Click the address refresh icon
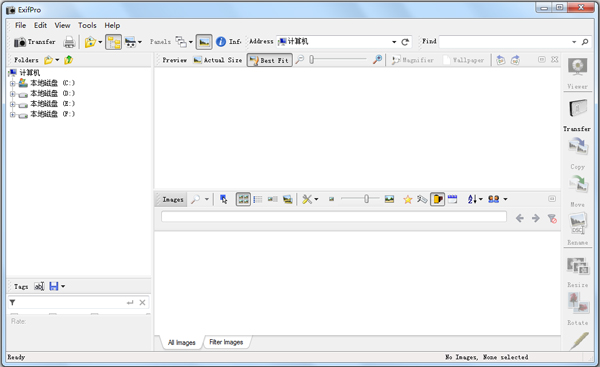Viewport: 600px width, 367px height. 405,42
